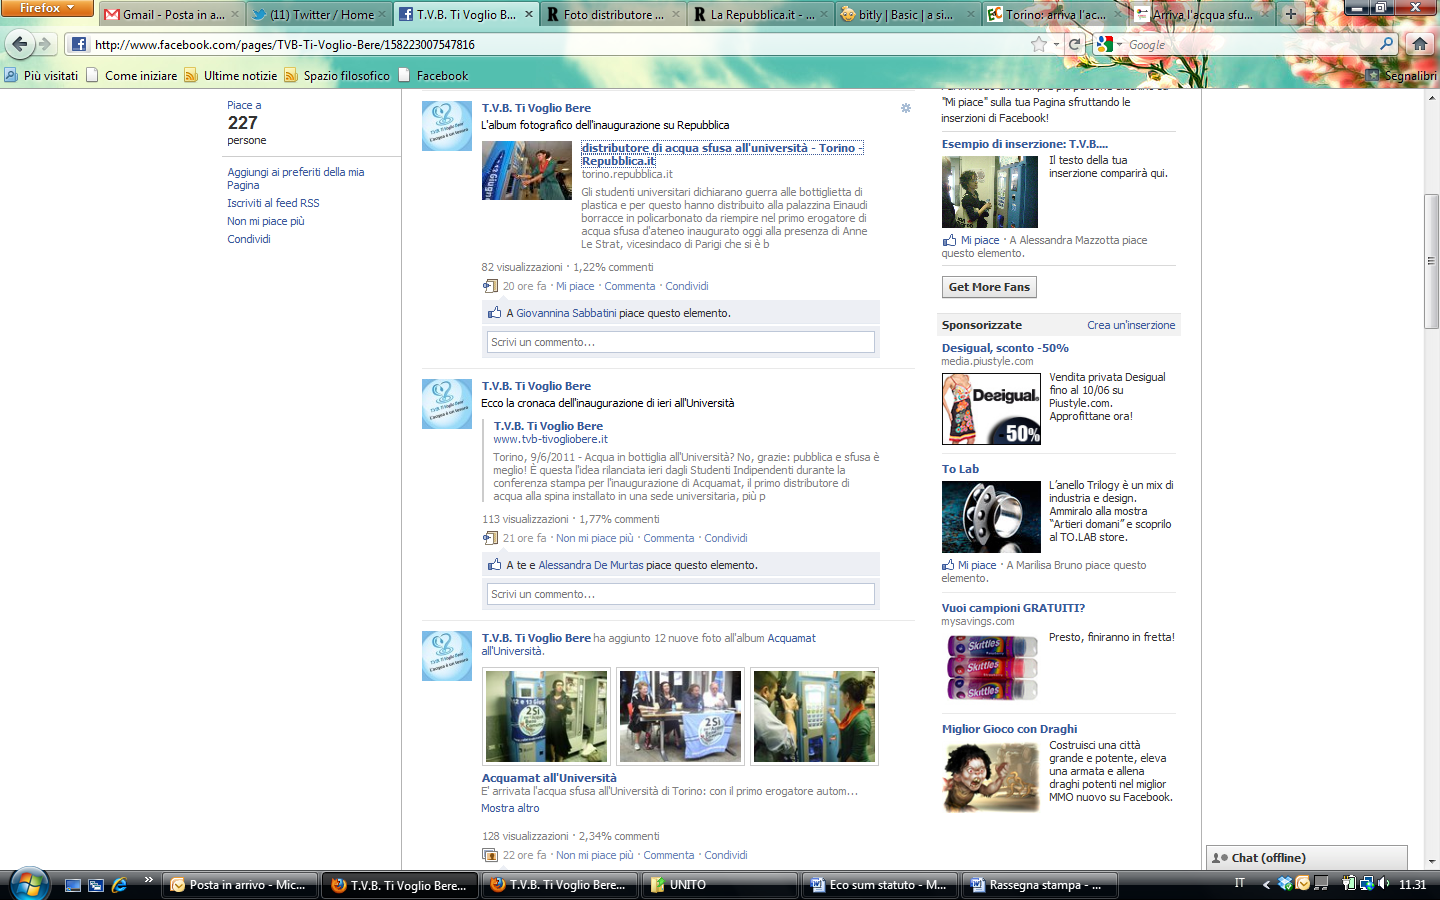The width and height of the screenshot is (1440, 900).
Task: Click the Iscriviti al feed RSS link
Action: tap(273, 203)
